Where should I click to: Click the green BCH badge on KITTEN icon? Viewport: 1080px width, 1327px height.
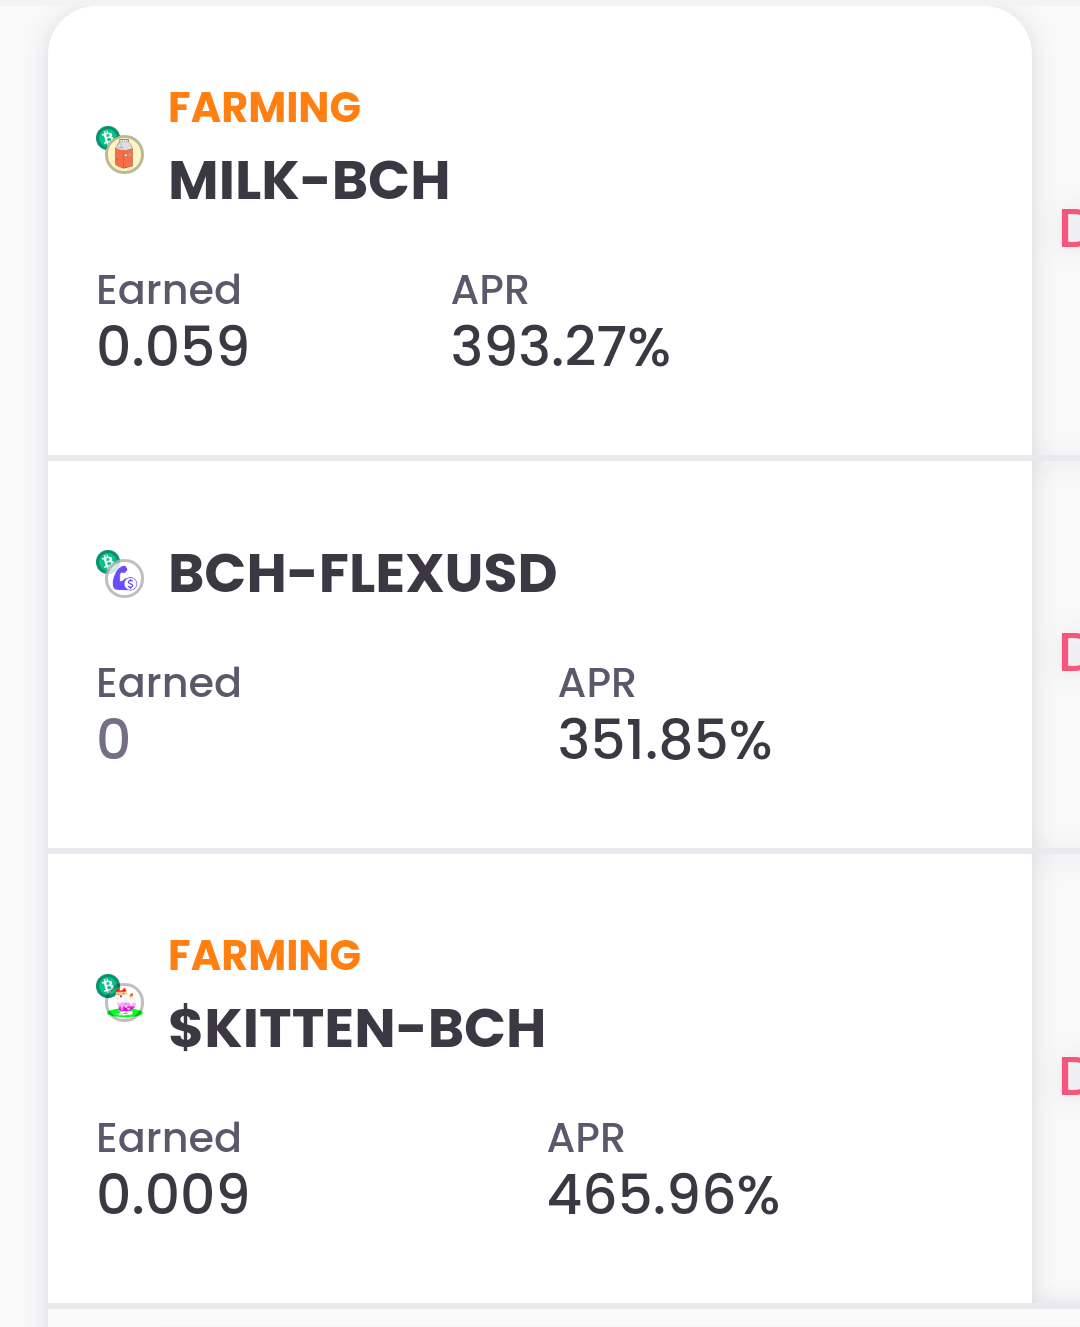coord(107,986)
